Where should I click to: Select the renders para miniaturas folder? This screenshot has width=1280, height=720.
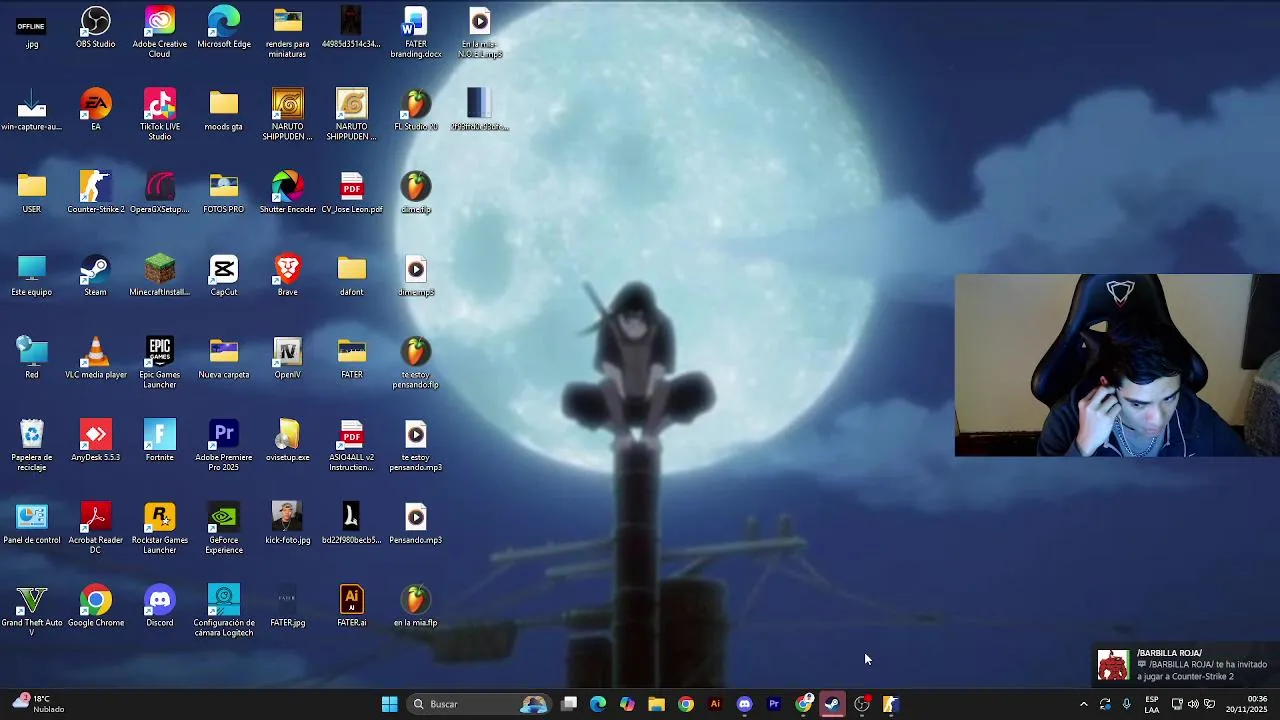coord(287,32)
